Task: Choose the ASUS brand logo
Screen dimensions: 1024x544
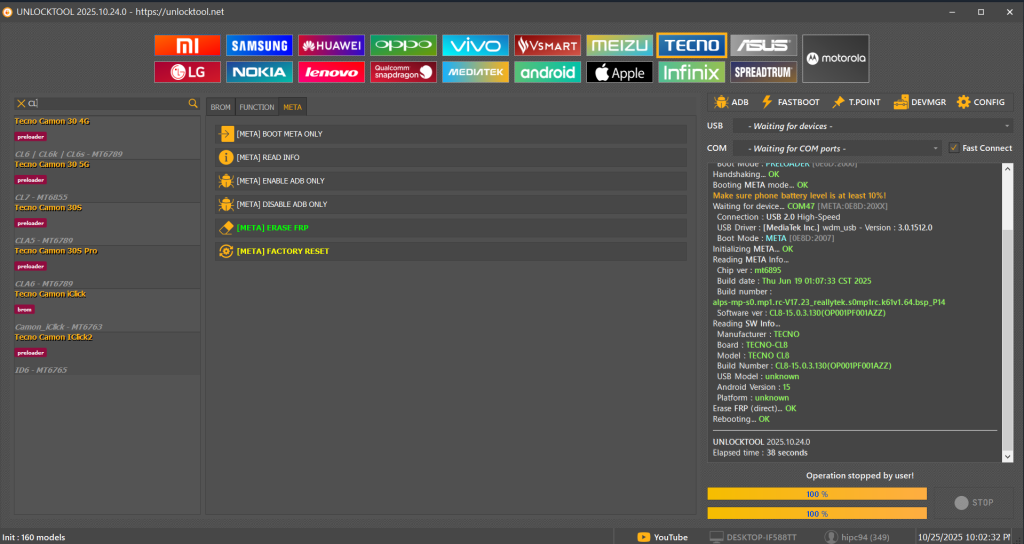Action: click(763, 45)
